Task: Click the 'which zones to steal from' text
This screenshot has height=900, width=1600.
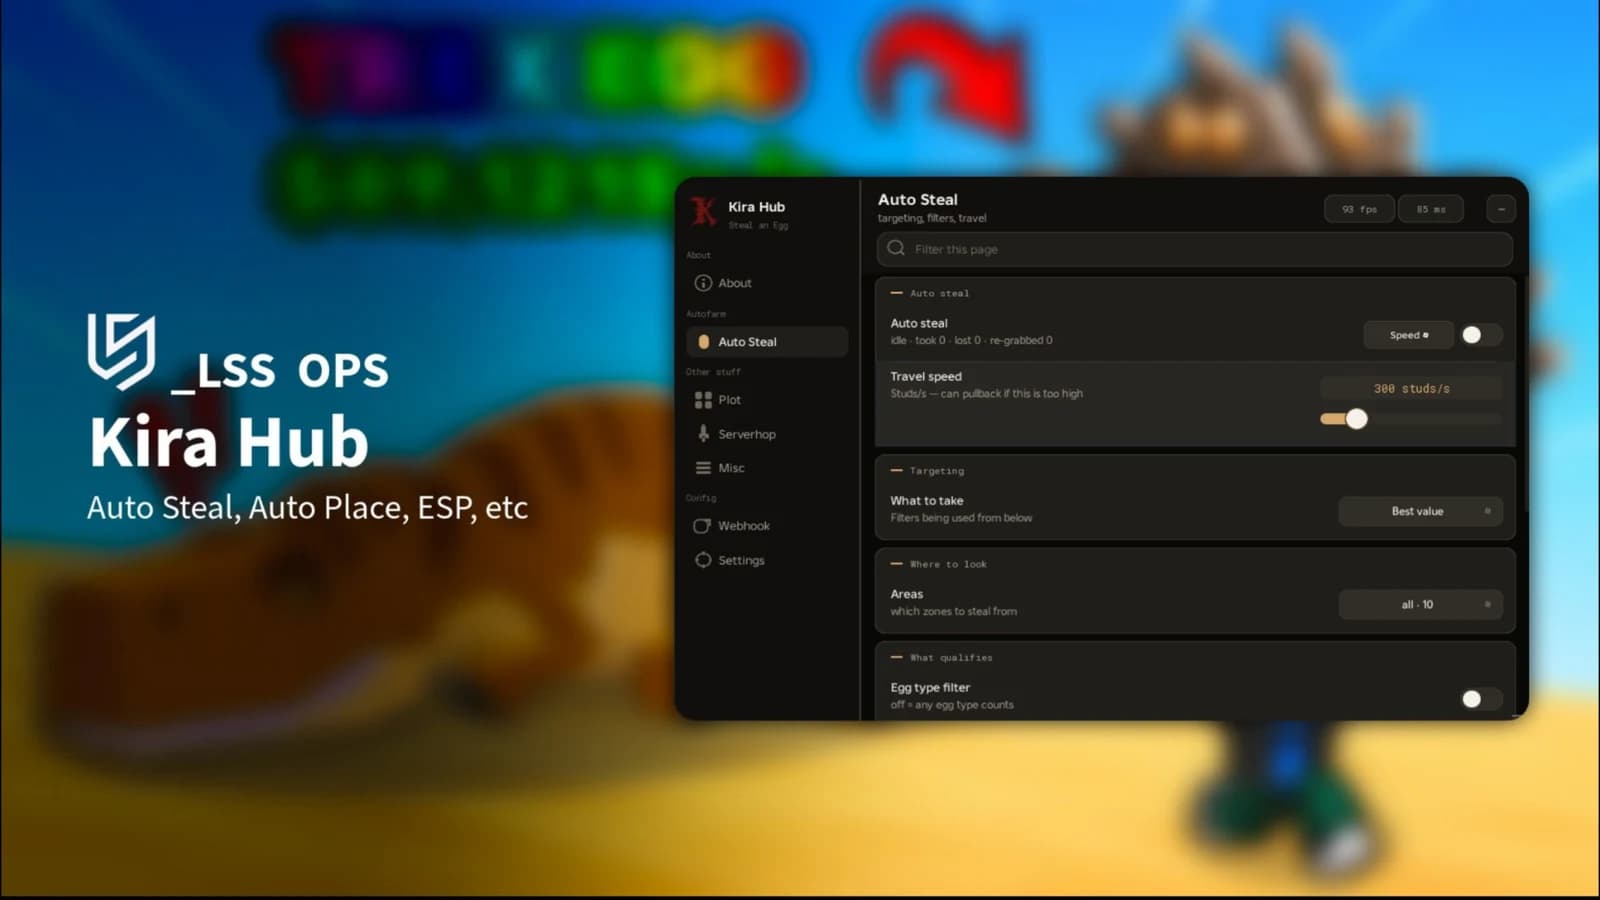Action: [953, 611]
